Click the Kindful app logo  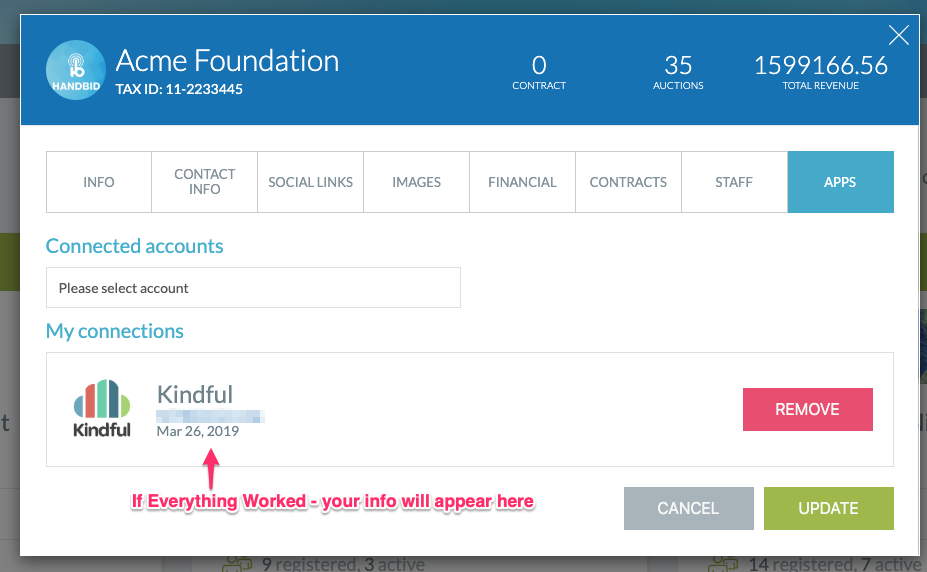[x=102, y=408]
